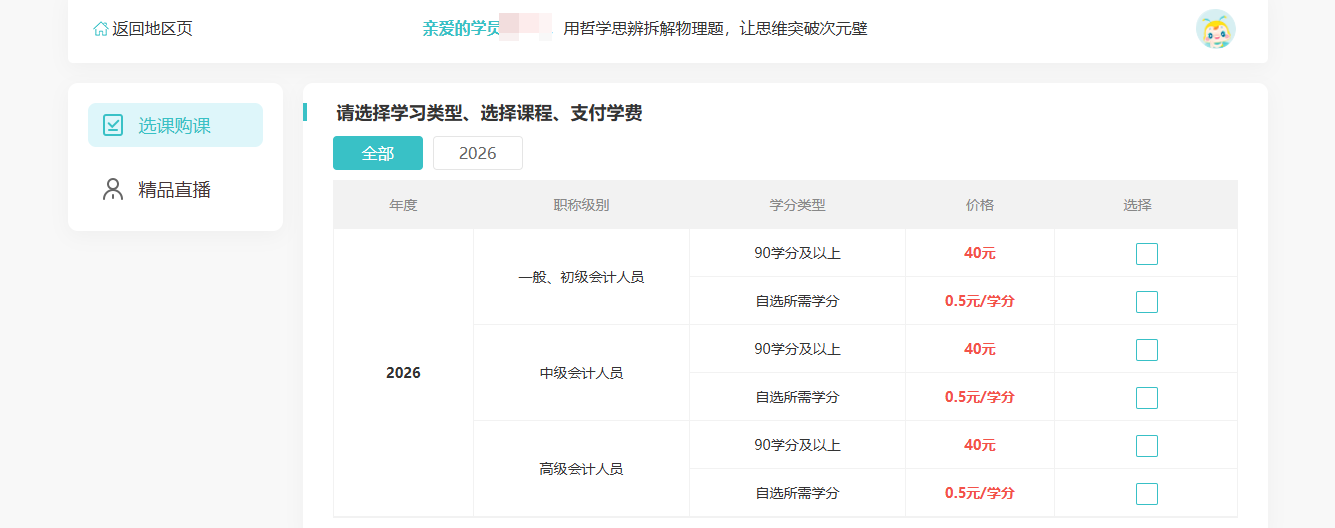Switch to the 全部 year tab
Screen dimensions: 1335x528
coord(378,153)
